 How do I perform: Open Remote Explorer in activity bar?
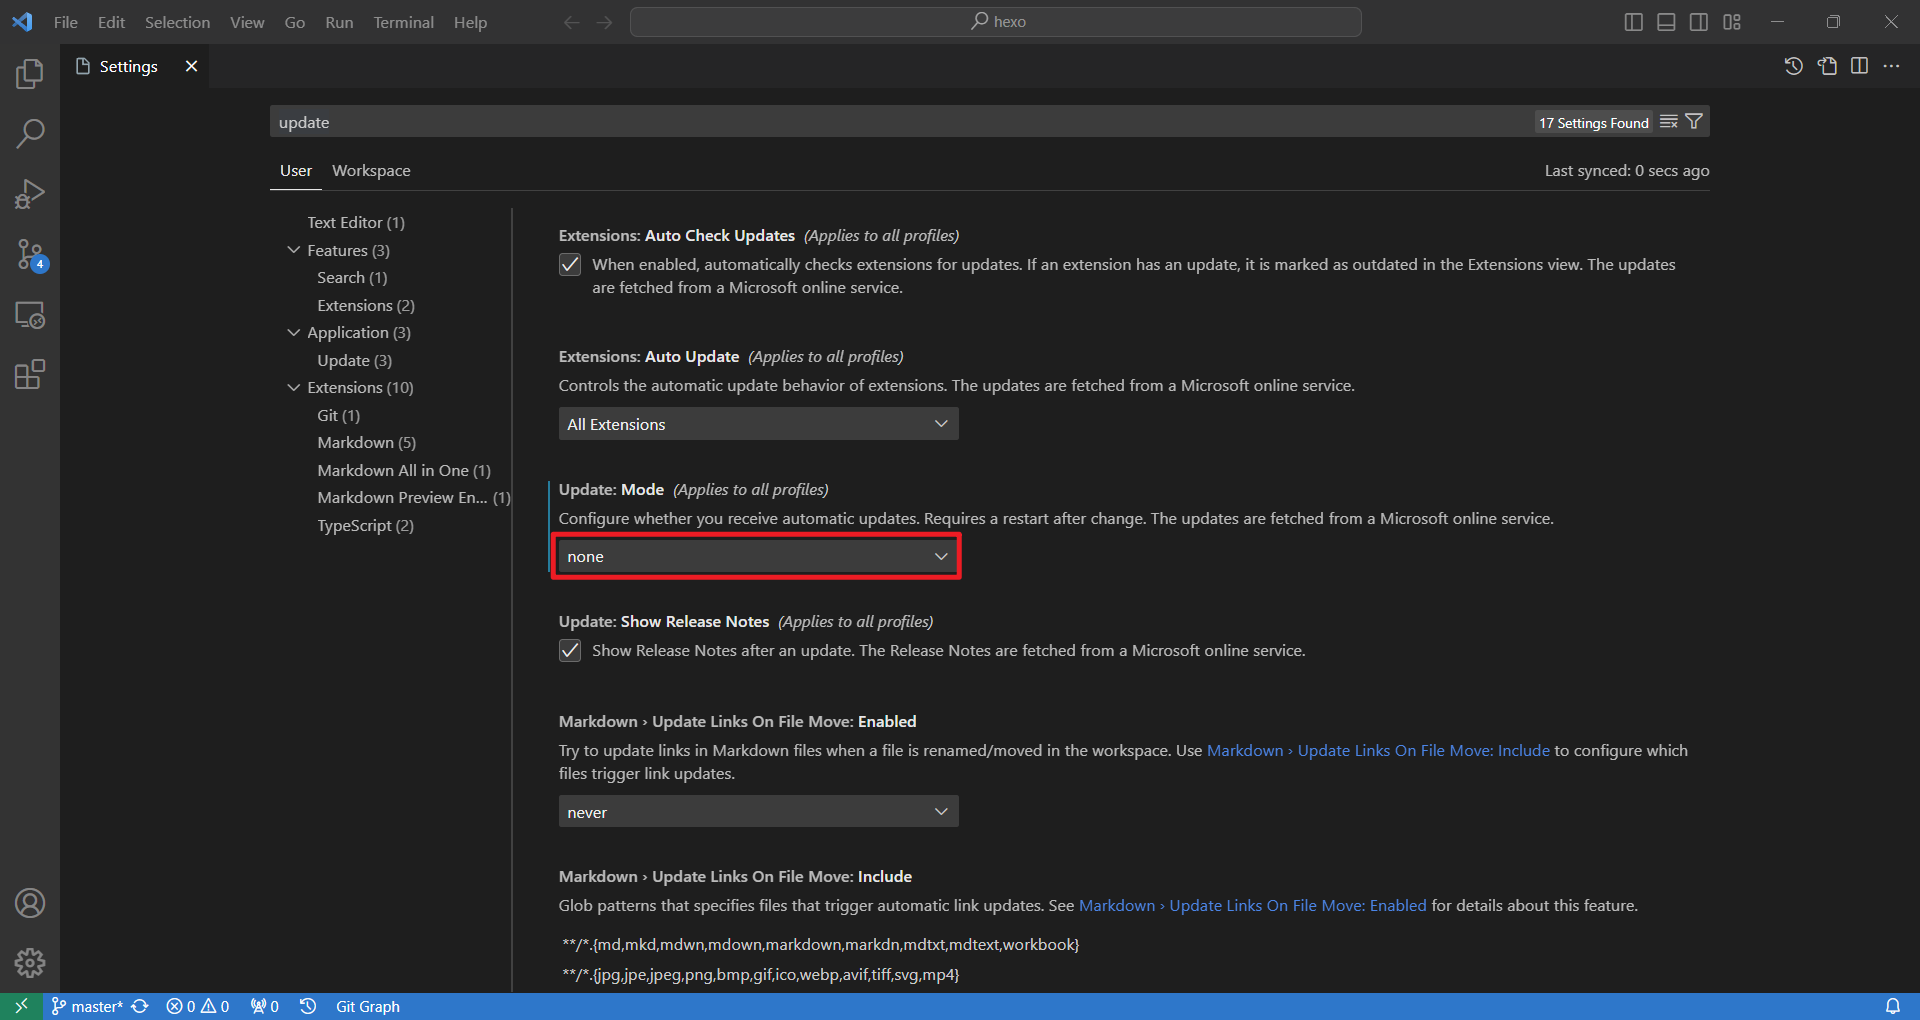tap(30, 315)
